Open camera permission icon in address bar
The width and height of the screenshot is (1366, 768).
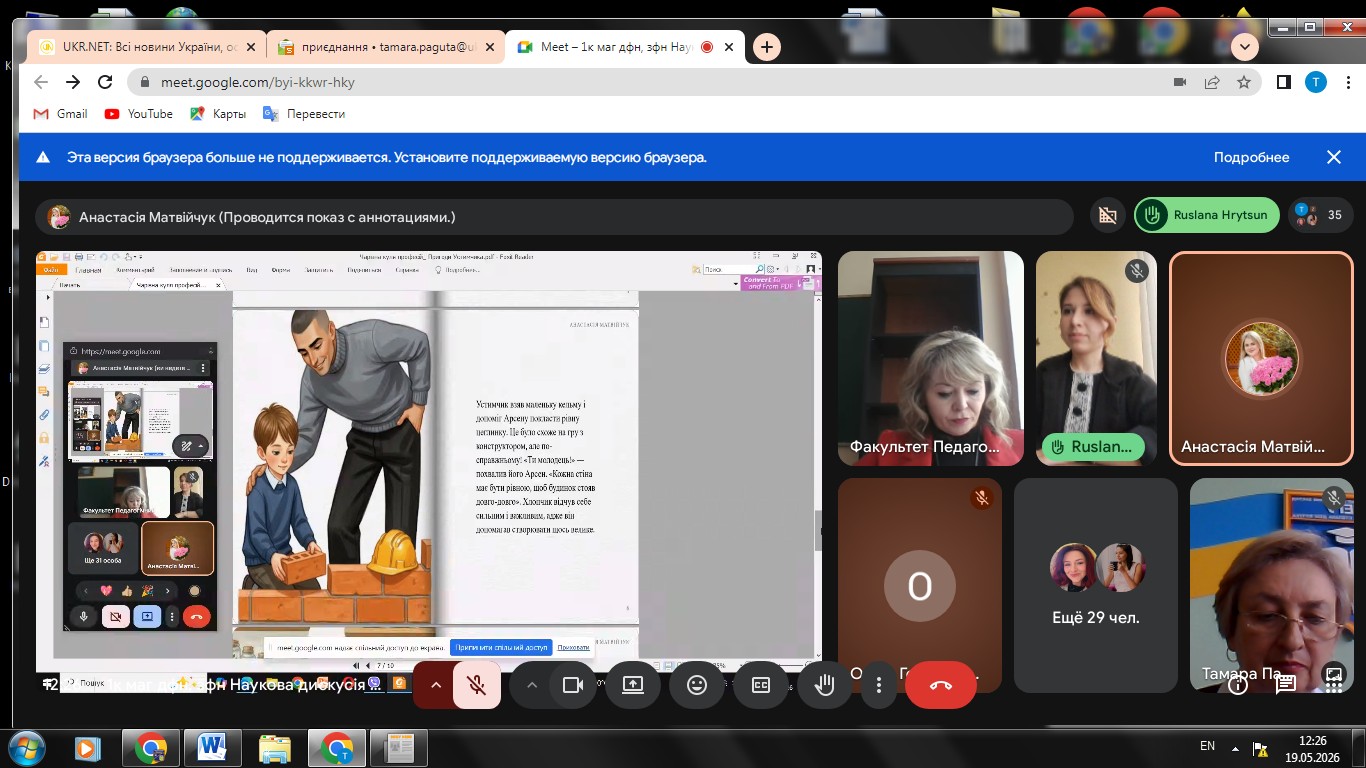click(1180, 82)
